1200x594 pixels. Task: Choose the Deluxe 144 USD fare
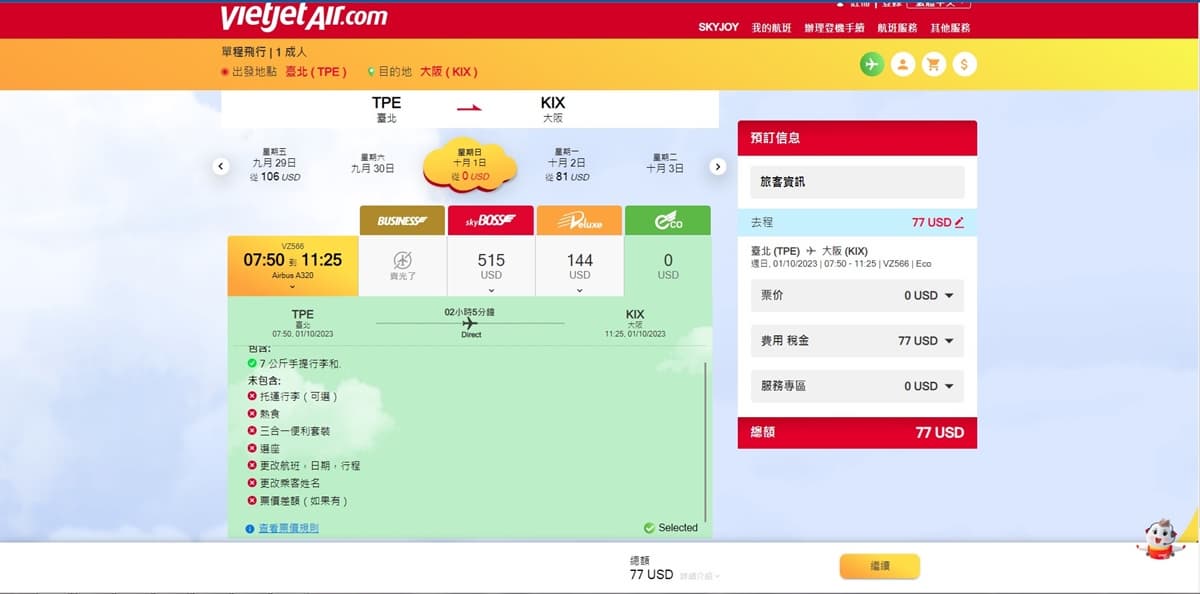coord(579,266)
